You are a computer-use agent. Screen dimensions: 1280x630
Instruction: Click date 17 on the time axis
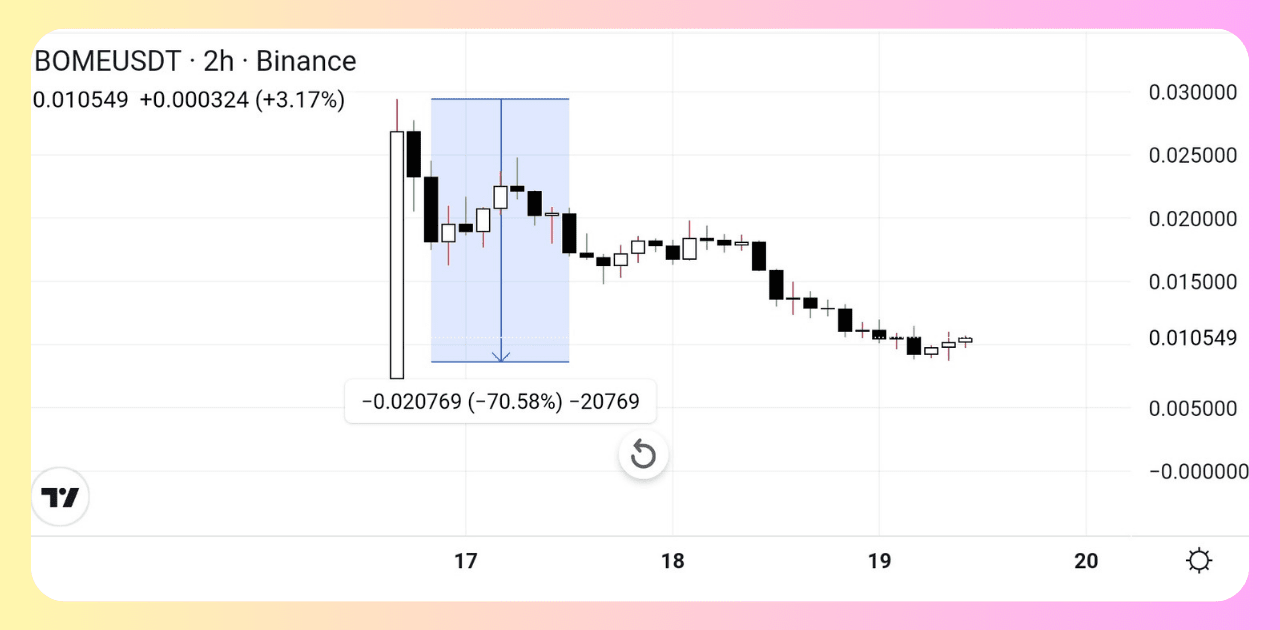point(466,561)
